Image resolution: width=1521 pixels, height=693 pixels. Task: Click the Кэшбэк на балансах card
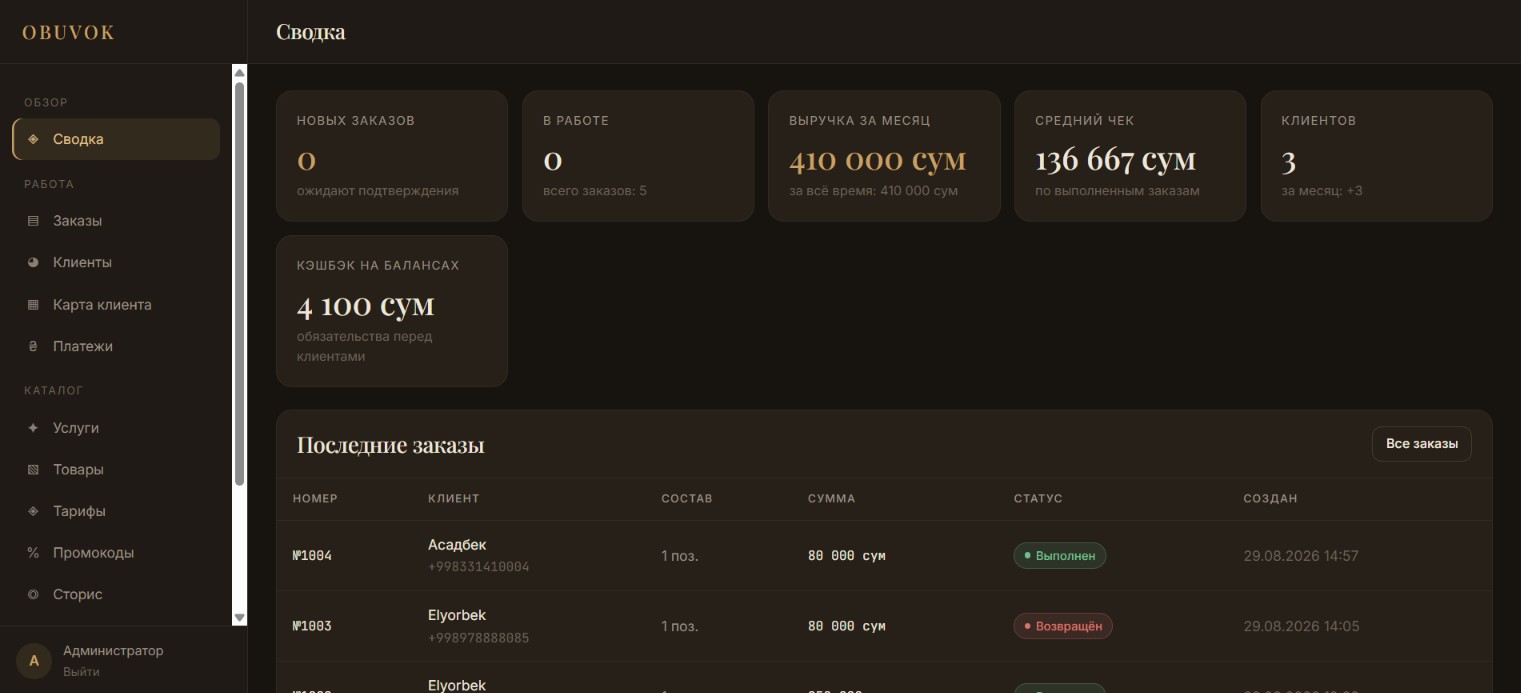[392, 311]
